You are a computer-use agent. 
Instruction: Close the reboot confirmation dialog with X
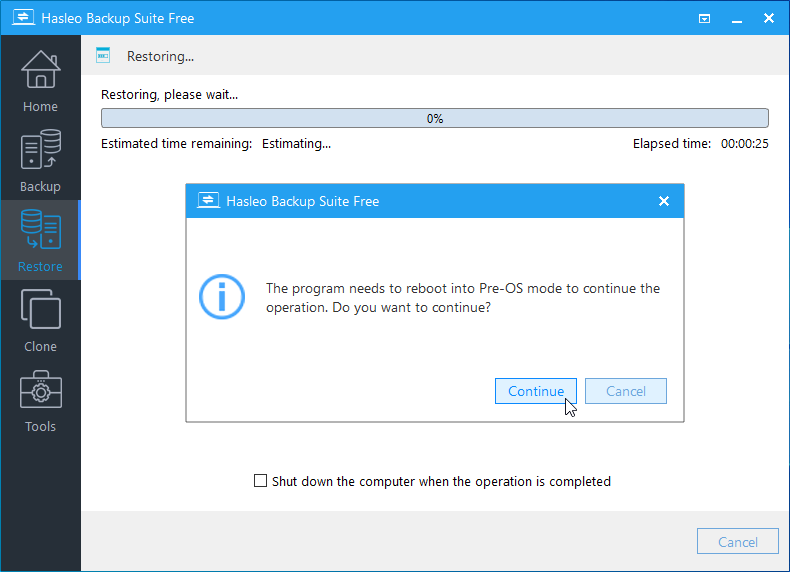663,201
